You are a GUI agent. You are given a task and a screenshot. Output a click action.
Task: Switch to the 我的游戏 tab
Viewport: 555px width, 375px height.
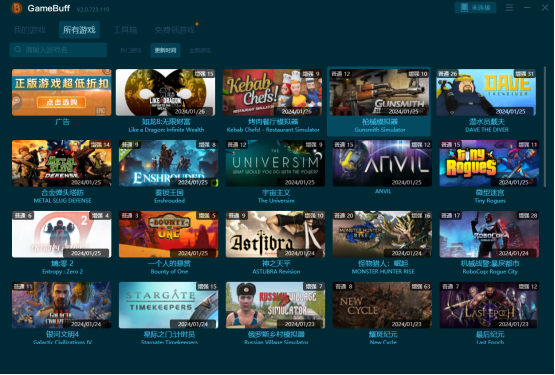pyautogui.click(x=30, y=30)
